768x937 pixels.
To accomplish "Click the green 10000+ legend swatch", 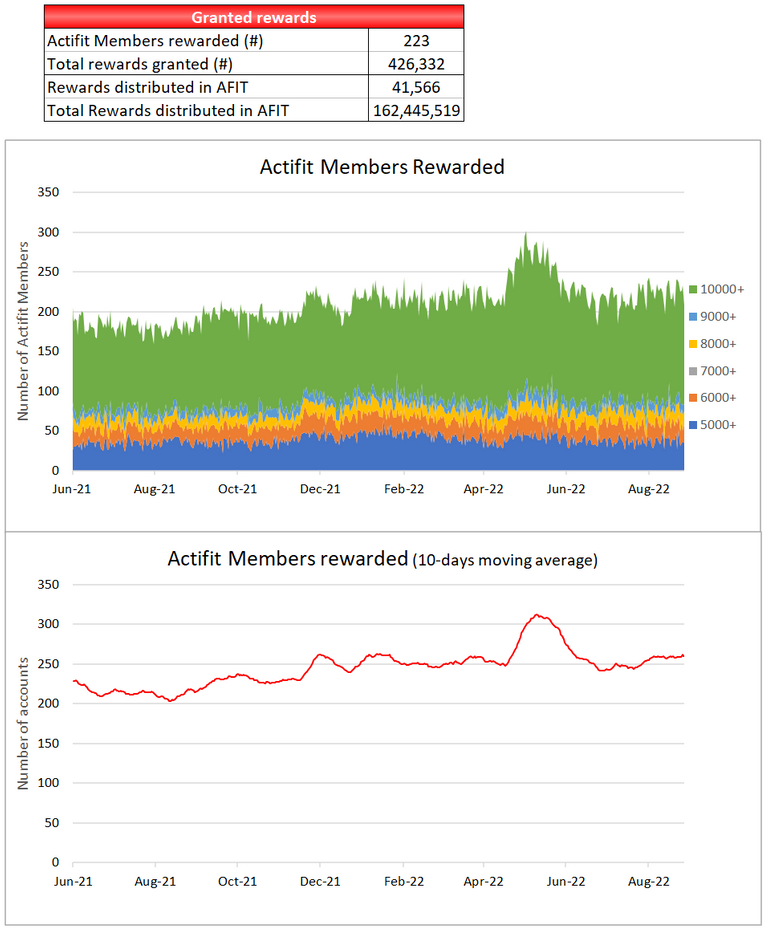I will [x=693, y=289].
